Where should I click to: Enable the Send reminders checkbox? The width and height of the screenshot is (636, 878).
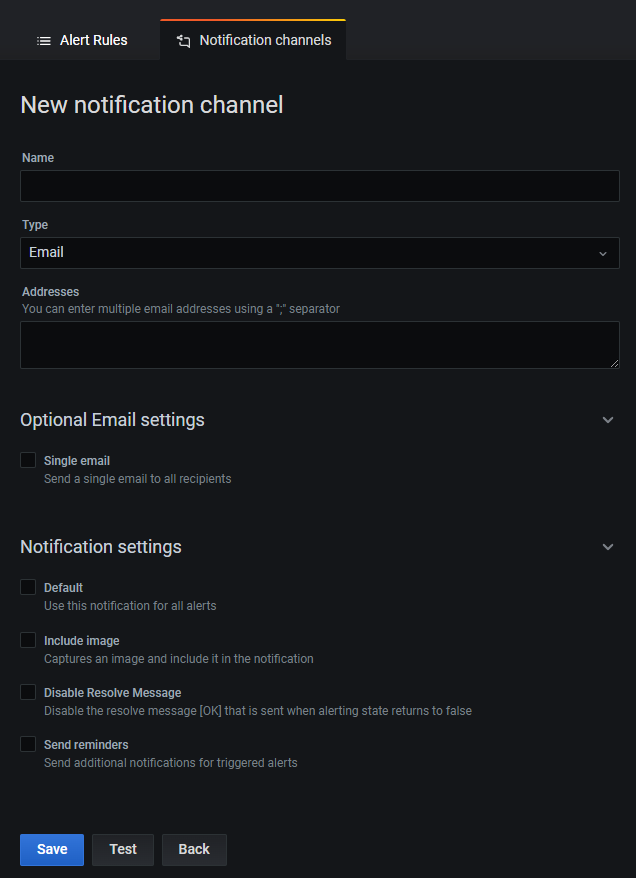pos(28,744)
